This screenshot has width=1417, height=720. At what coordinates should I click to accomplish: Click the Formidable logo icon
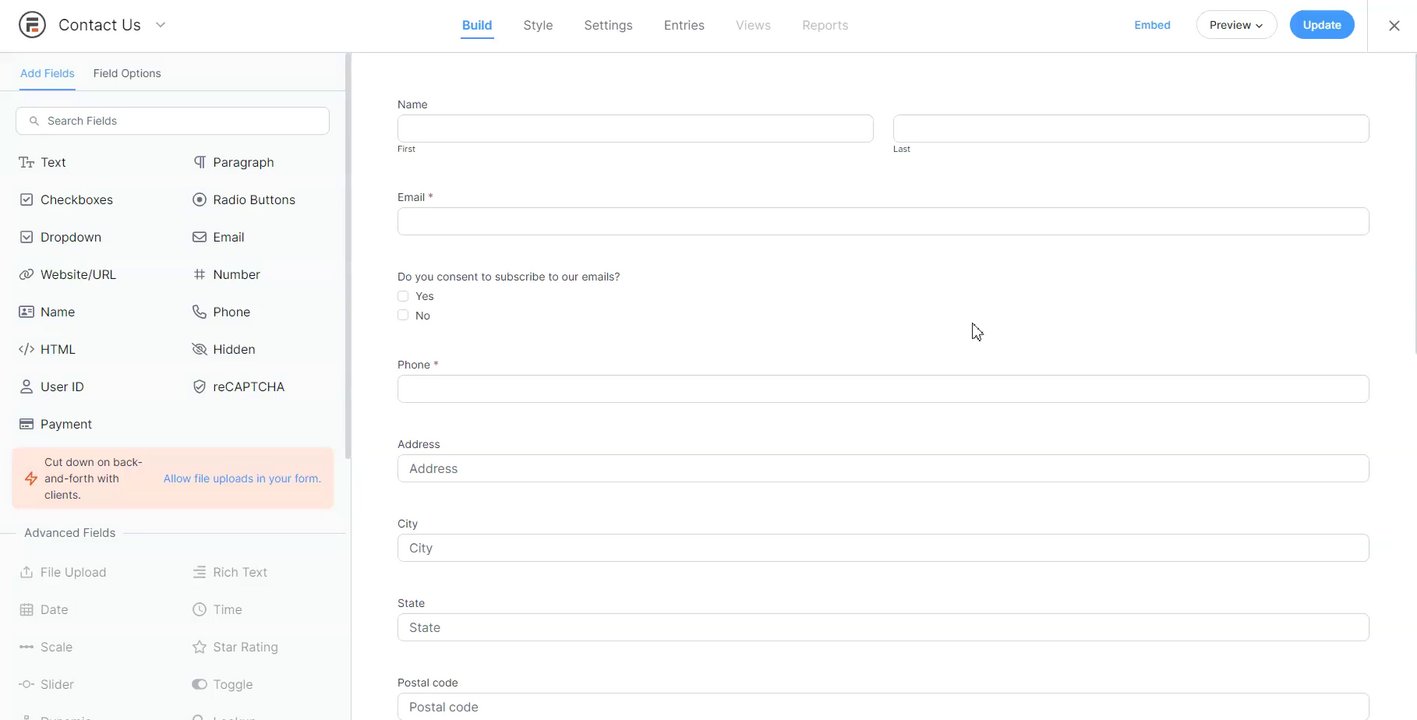coord(32,25)
